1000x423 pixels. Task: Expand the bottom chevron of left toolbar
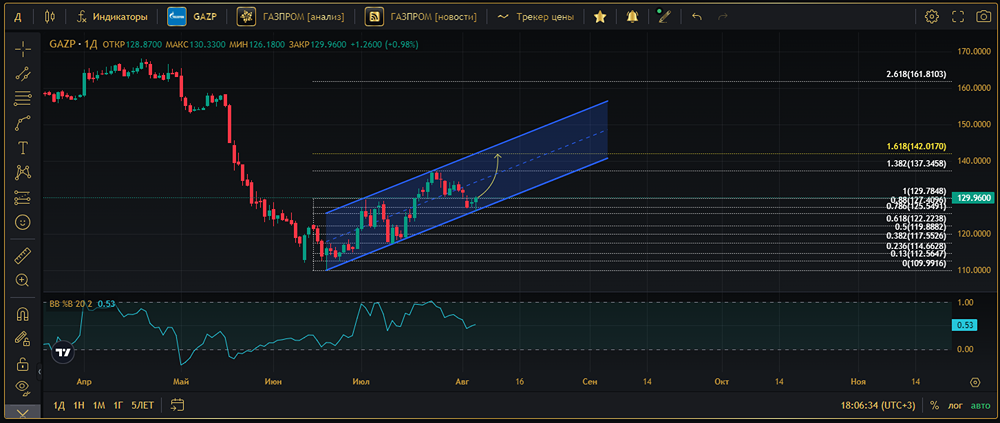pyautogui.click(x=22, y=411)
